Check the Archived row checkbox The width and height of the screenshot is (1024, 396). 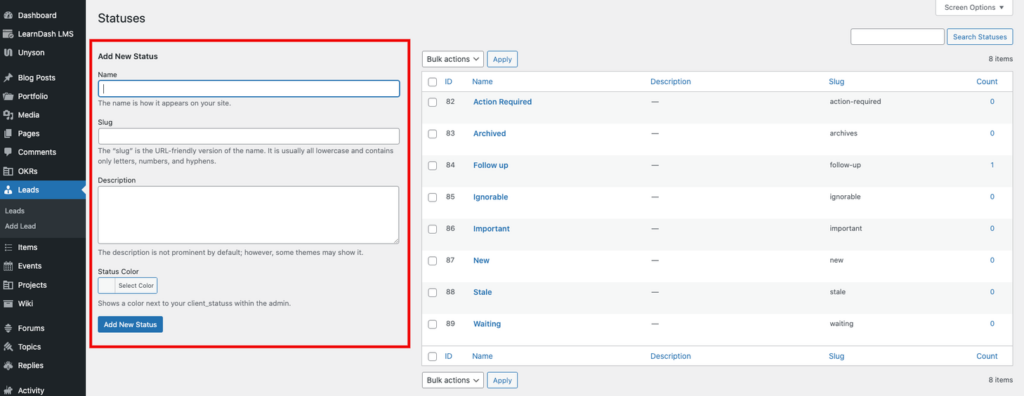click(432, 134)
